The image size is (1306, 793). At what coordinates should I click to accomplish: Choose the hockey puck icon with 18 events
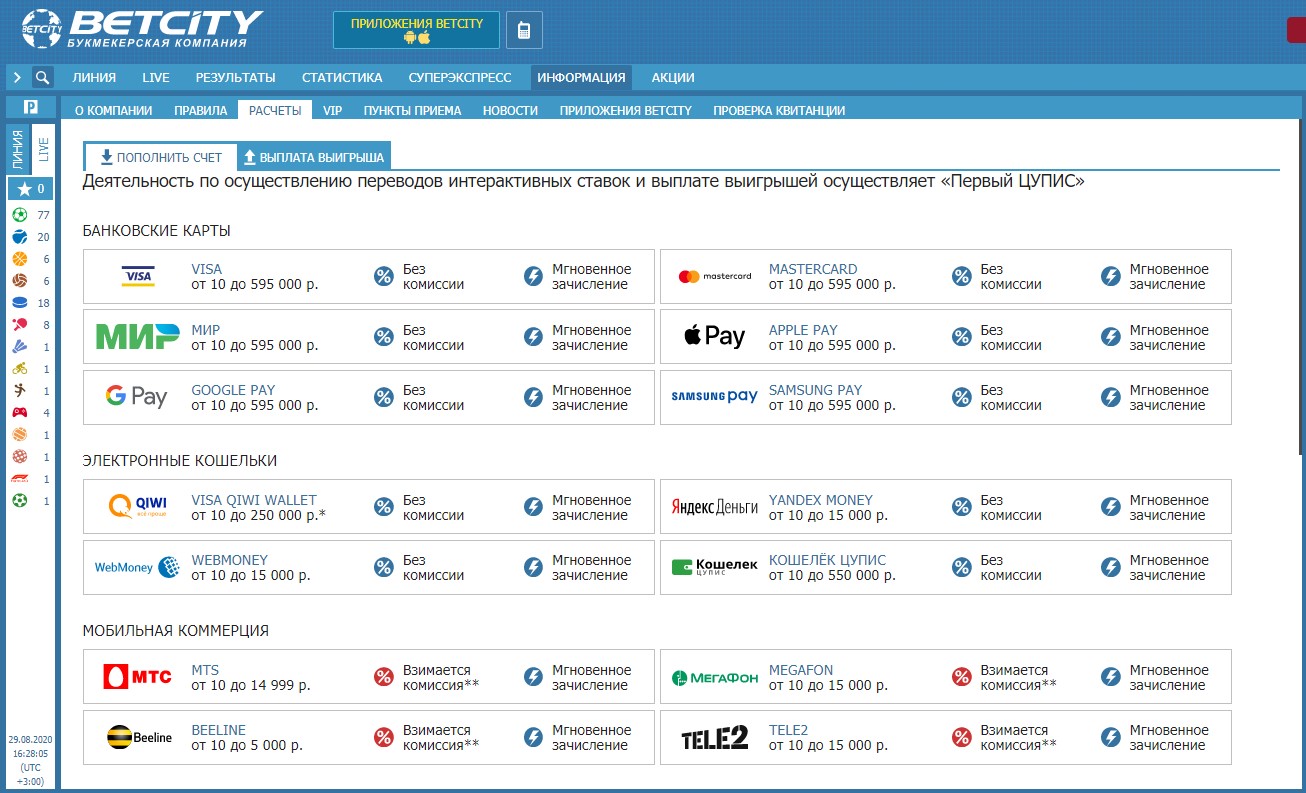[x=20, y=303]
